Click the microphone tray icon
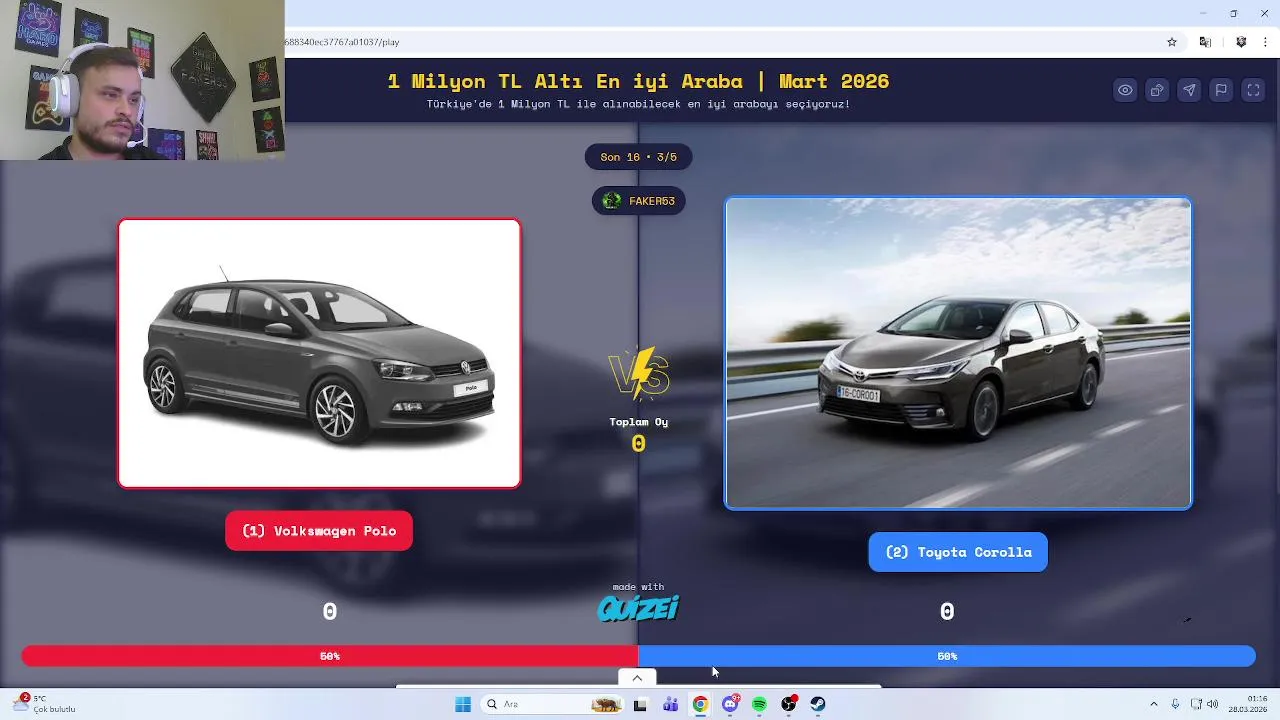The width and height of the screenshot is (1280, 720). (x=1175, y=704)
